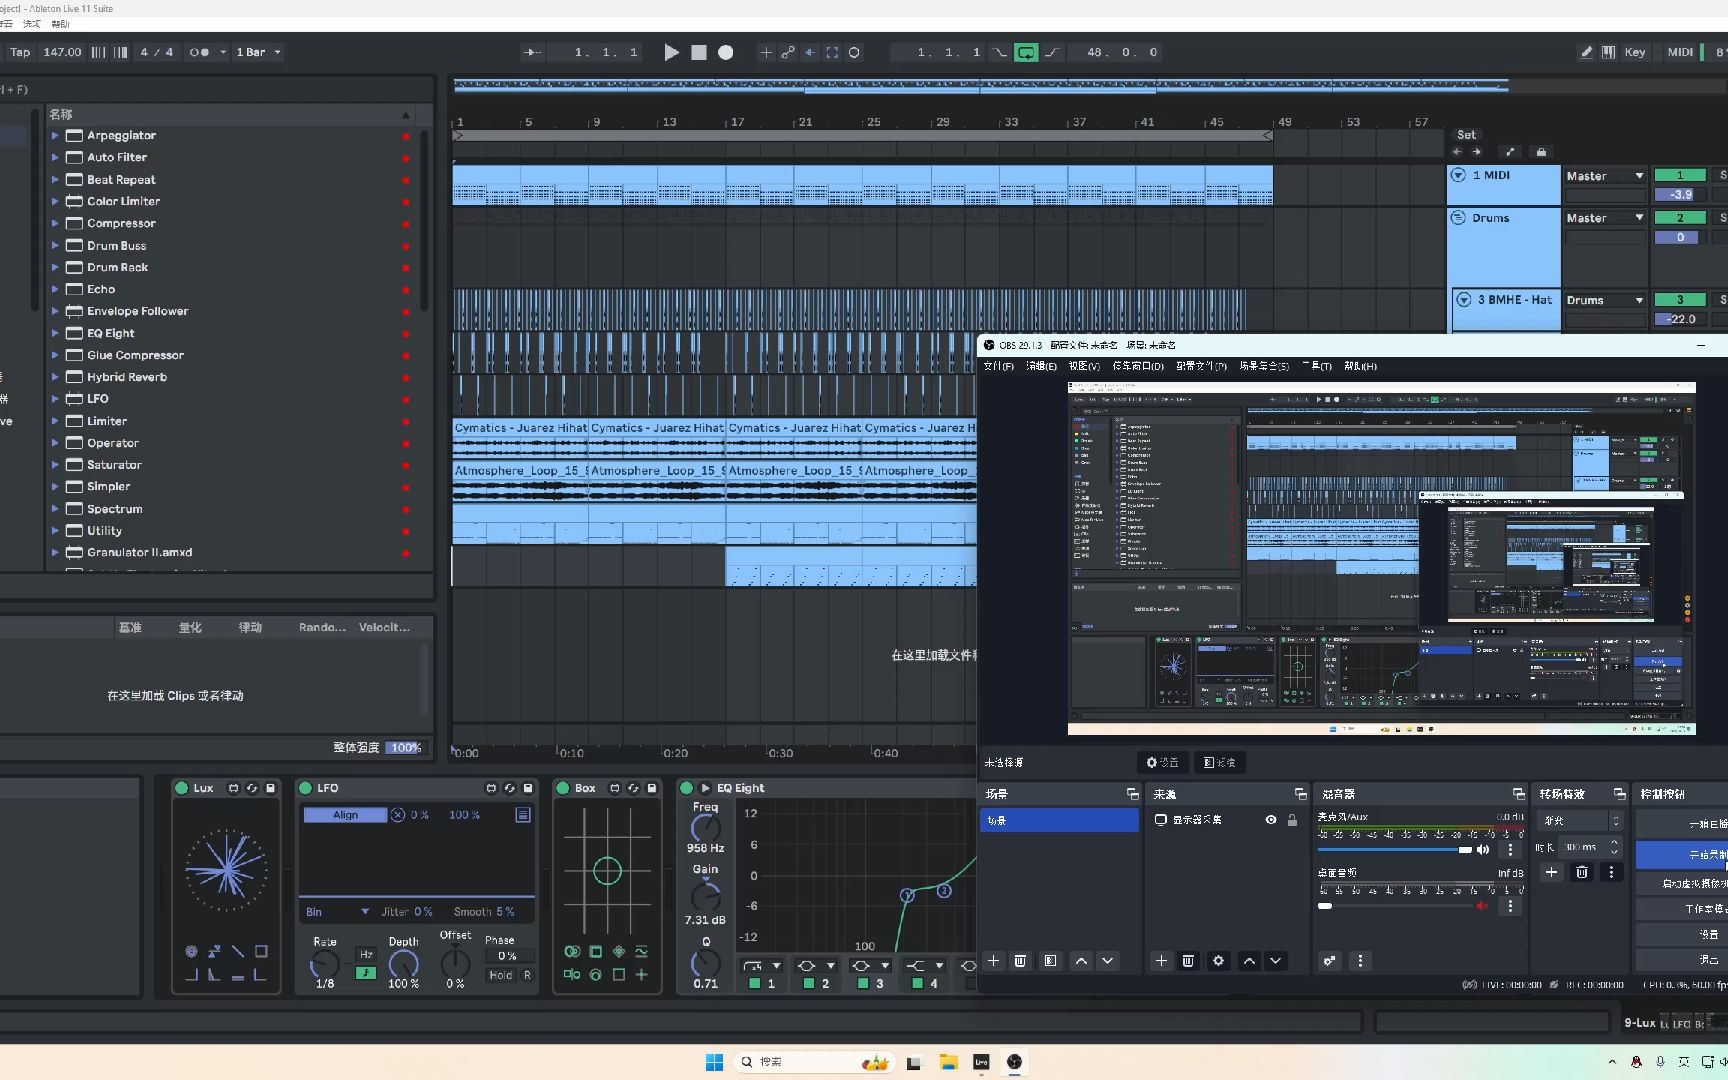Enable EQ Eight band 1 checkbox
The width and height of the screenshot is (1728, 1080).
(x=755, y=984)
